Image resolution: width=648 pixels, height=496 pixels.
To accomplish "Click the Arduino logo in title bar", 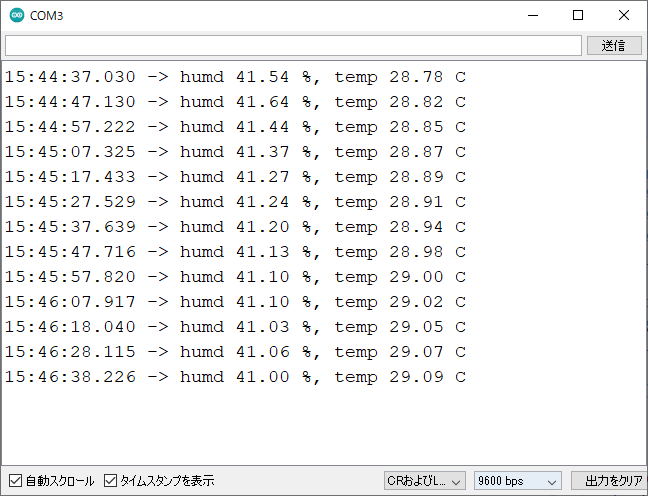I will [x=16, y=16].
